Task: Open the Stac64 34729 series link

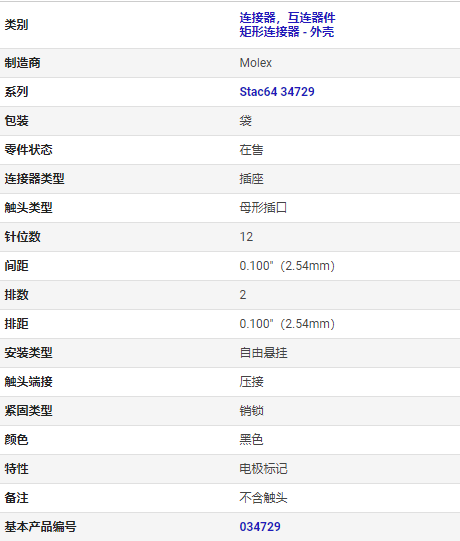Action: (x=277, y=92)
